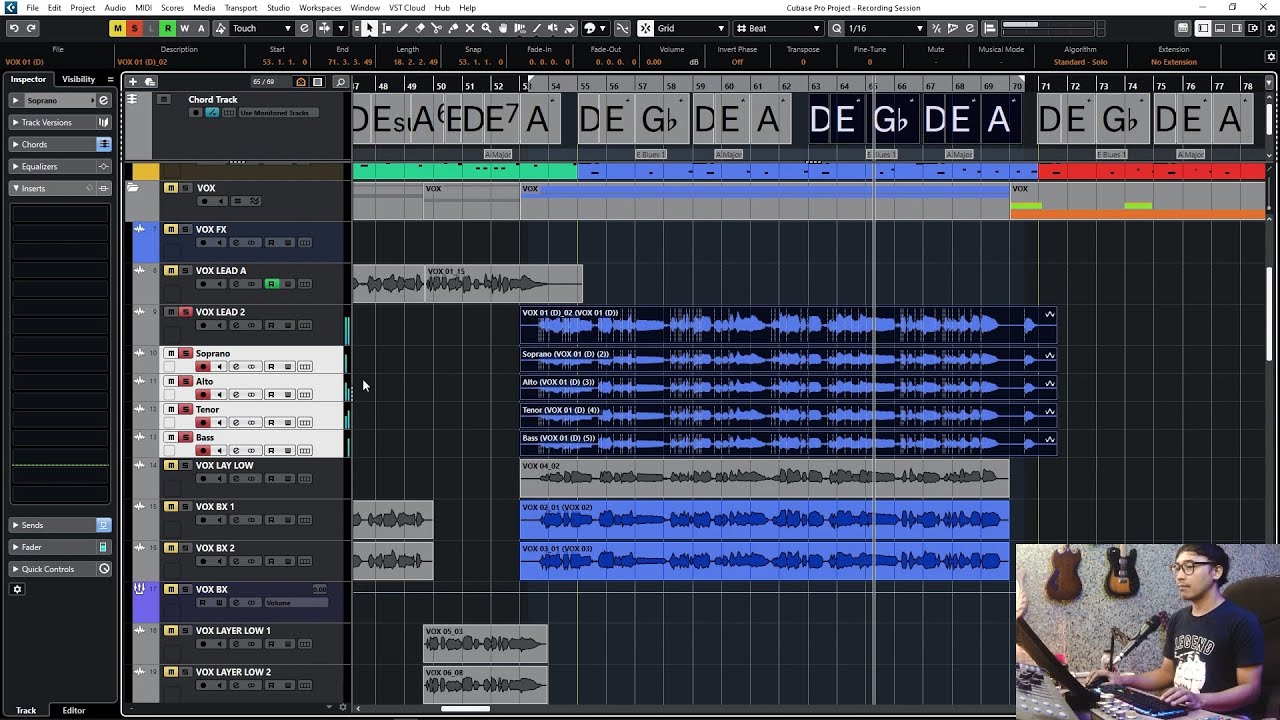Image resolution: width=1280 pixels, height=720 pixels.
Task: Select the Mute X tool
Action: point(470,28)
